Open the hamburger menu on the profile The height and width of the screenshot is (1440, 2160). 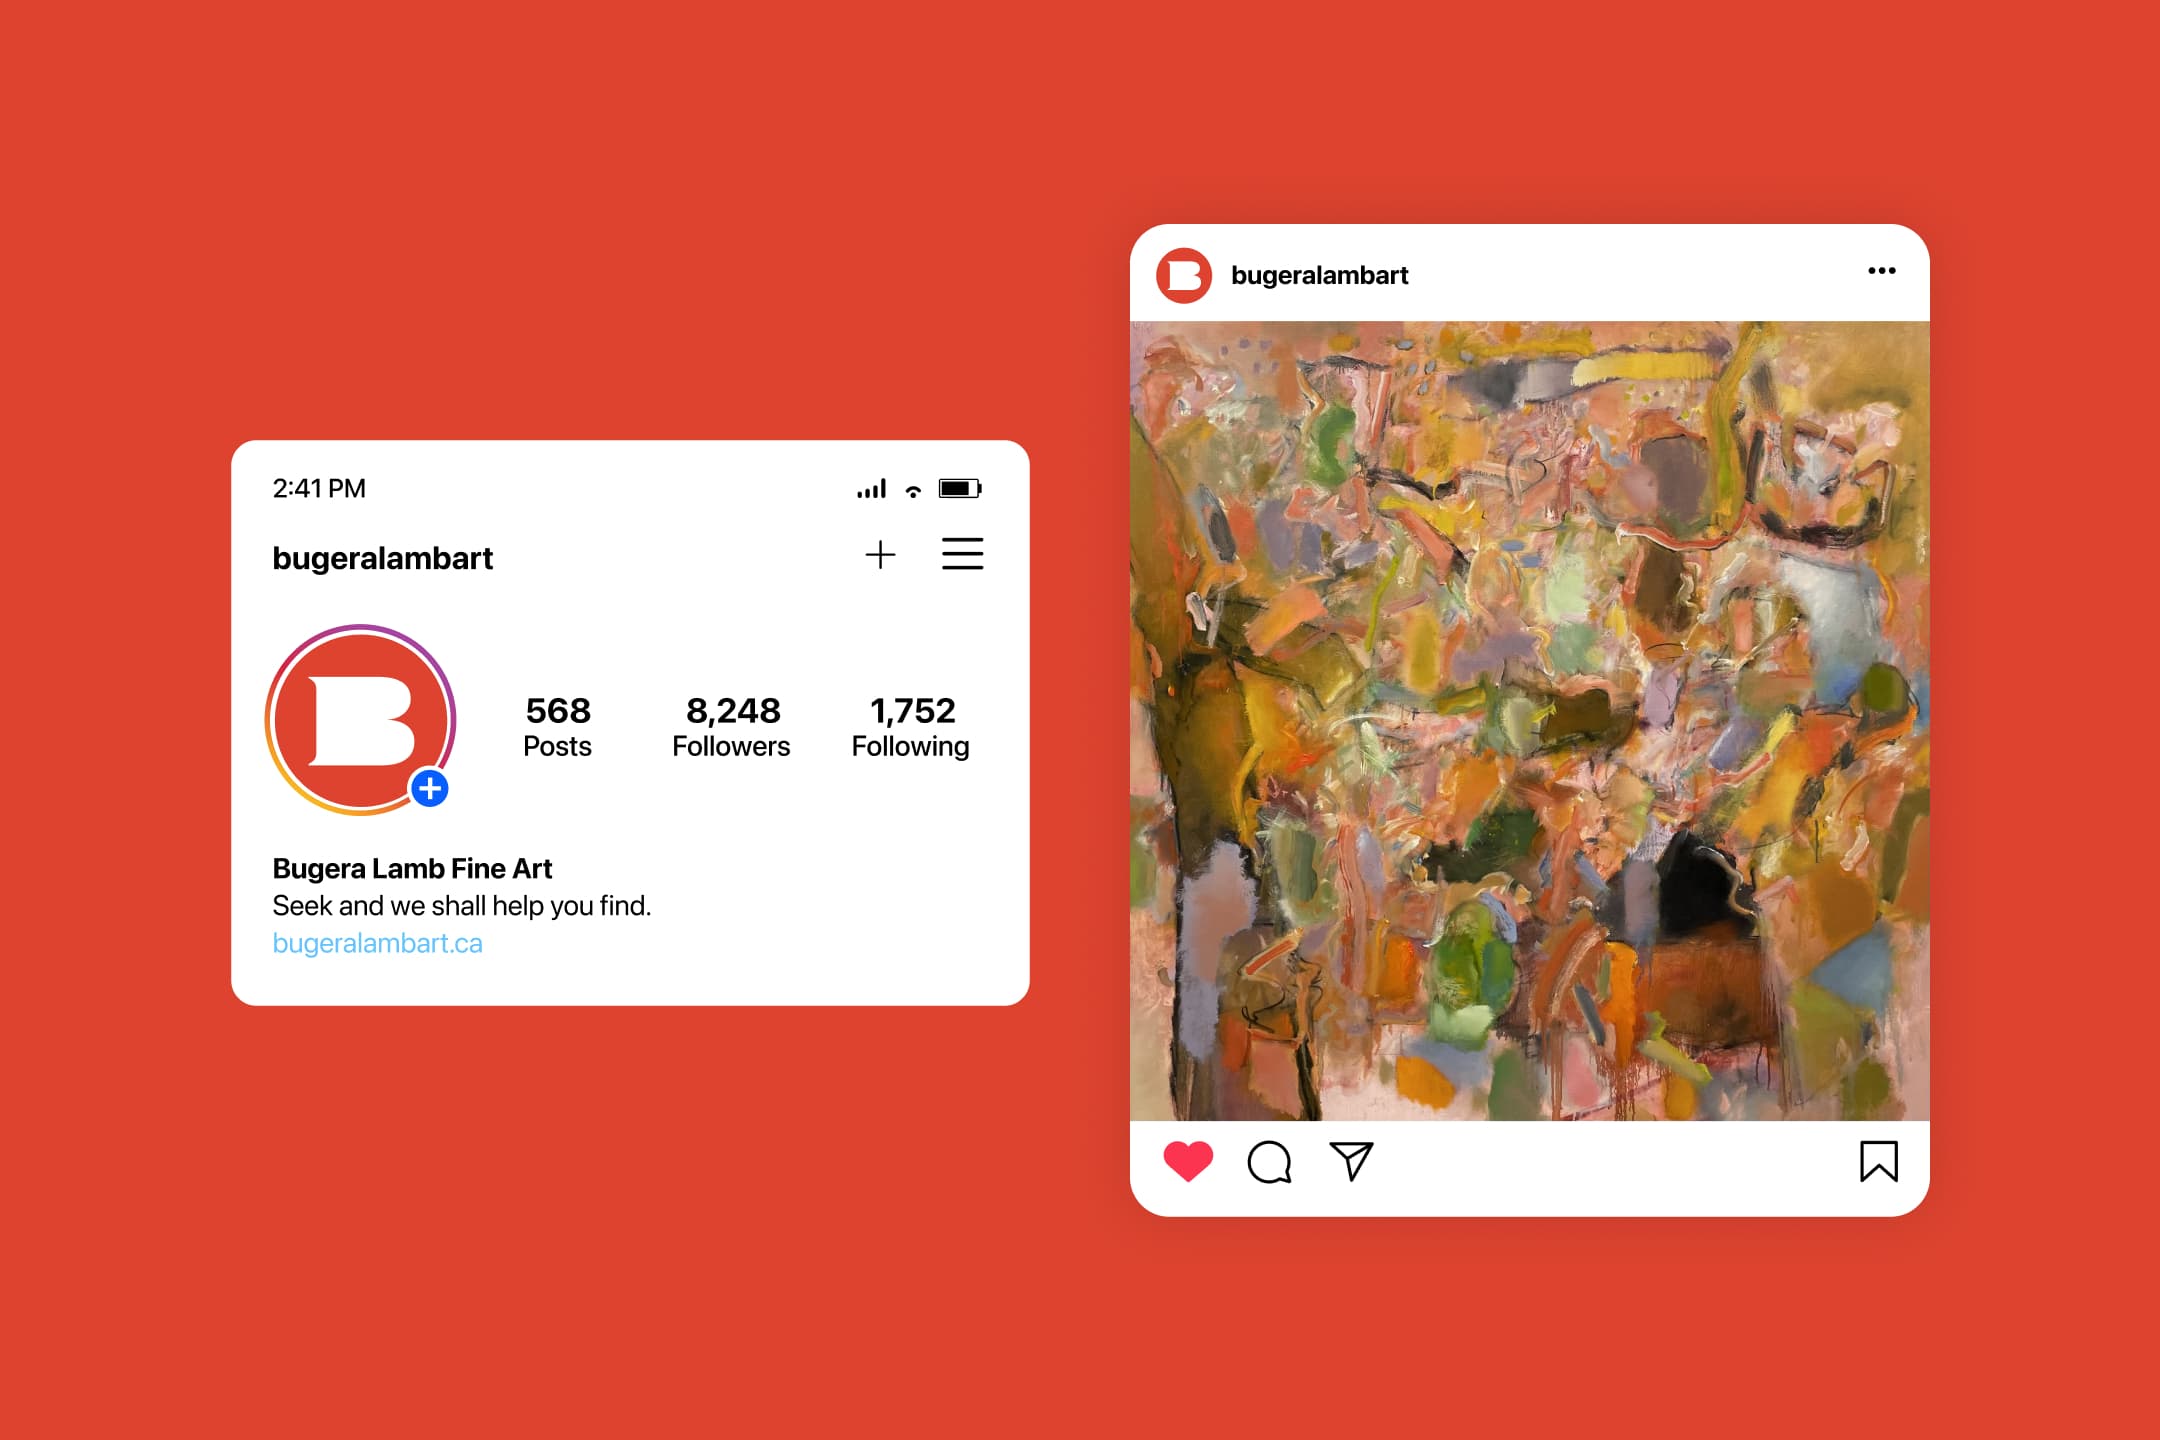pyautogui.click(x=962, y=554)
